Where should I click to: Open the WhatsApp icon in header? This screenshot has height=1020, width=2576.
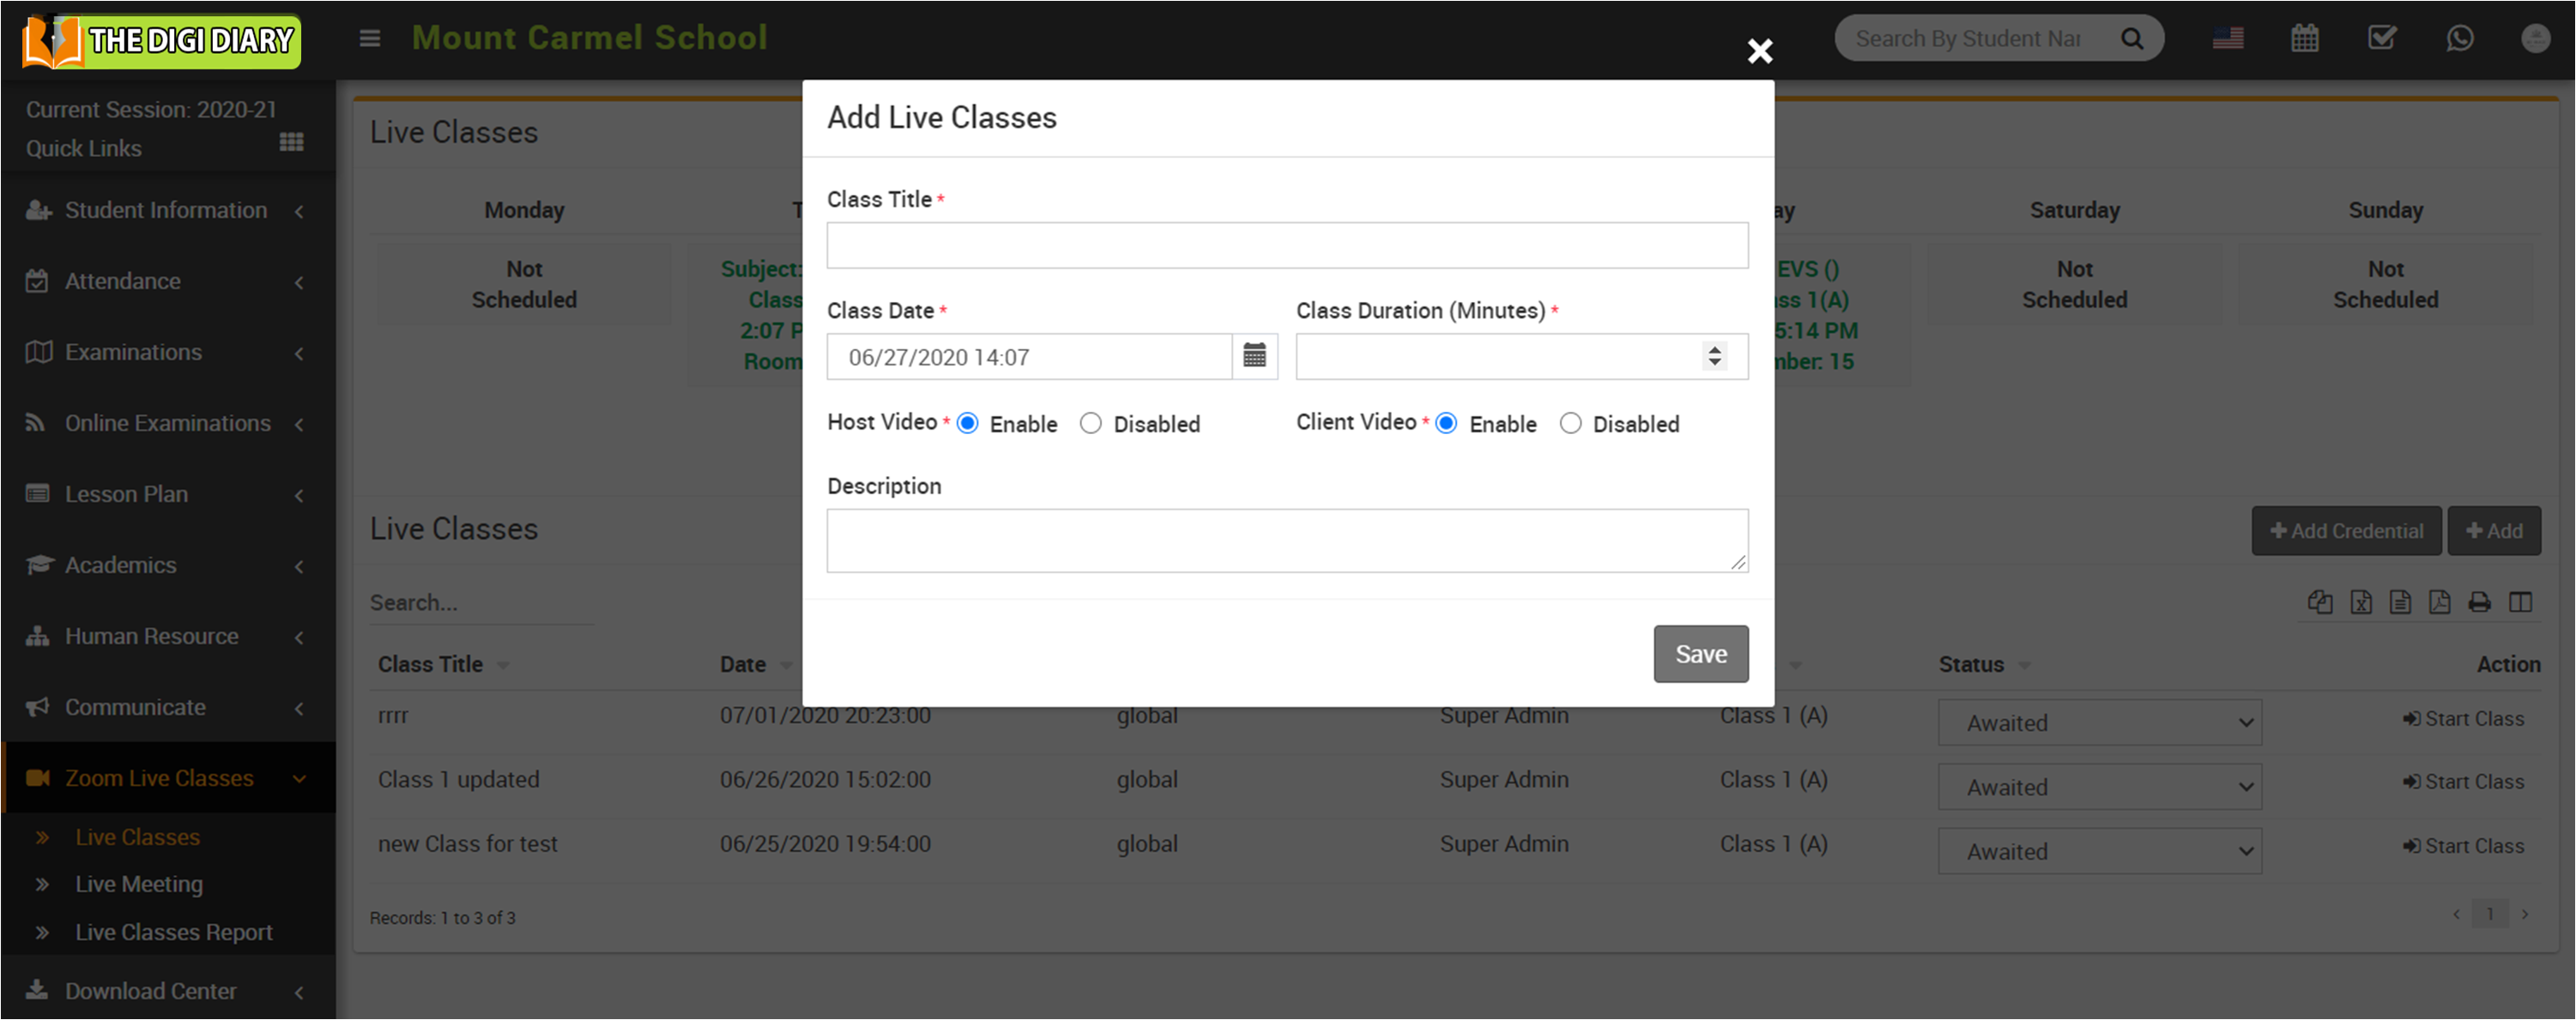click(x=2459, y=39)
